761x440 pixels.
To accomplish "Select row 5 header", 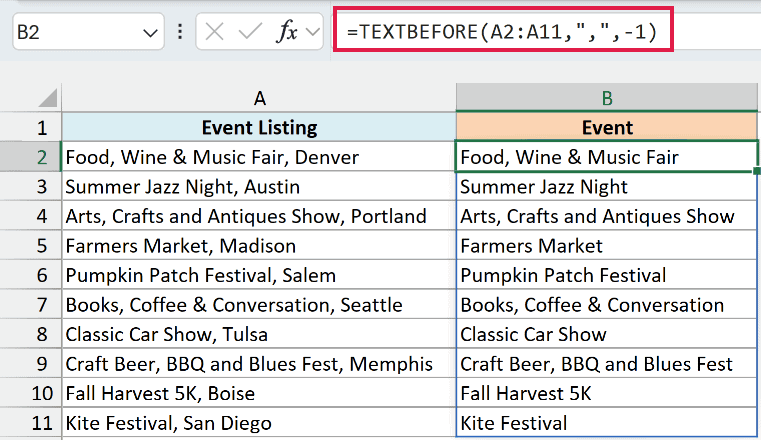I will point(31,246).
